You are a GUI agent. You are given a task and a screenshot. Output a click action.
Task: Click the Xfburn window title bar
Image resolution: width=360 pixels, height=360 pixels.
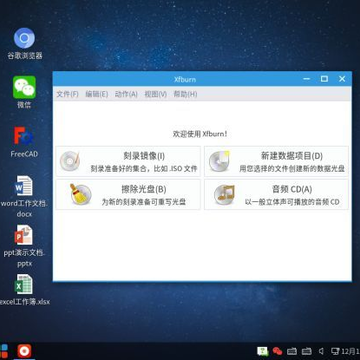[185, 79]
